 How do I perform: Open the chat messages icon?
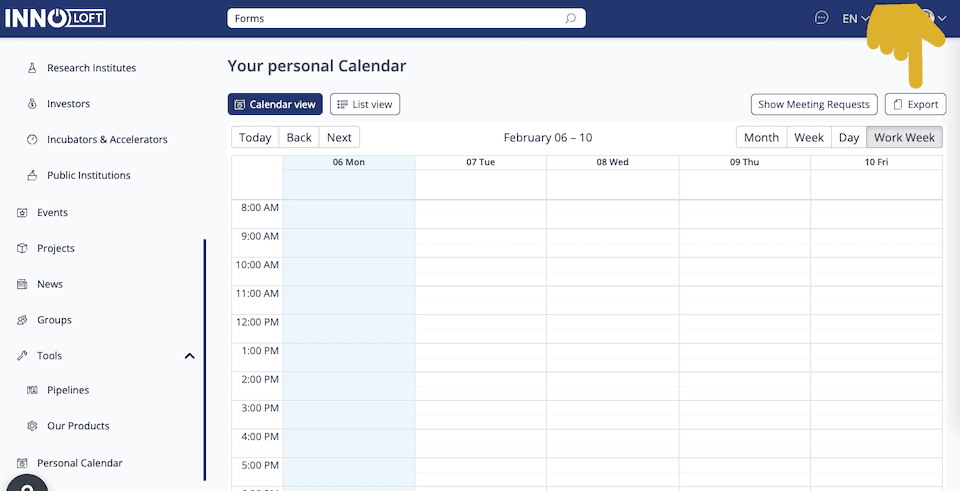click(822, 18)
